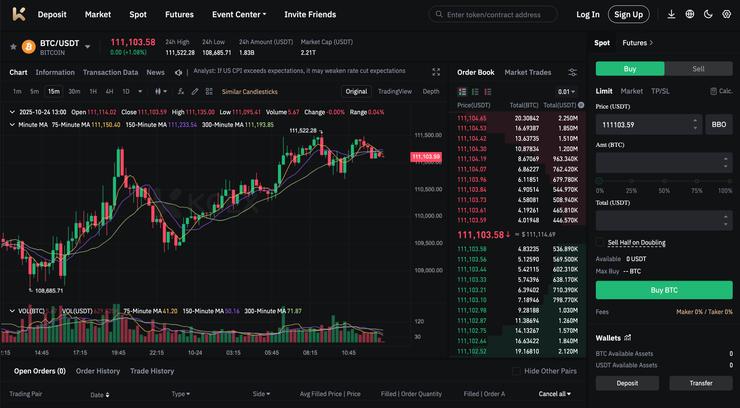
Task: Switch to Buy side
Action: click(x=630, y=69)
